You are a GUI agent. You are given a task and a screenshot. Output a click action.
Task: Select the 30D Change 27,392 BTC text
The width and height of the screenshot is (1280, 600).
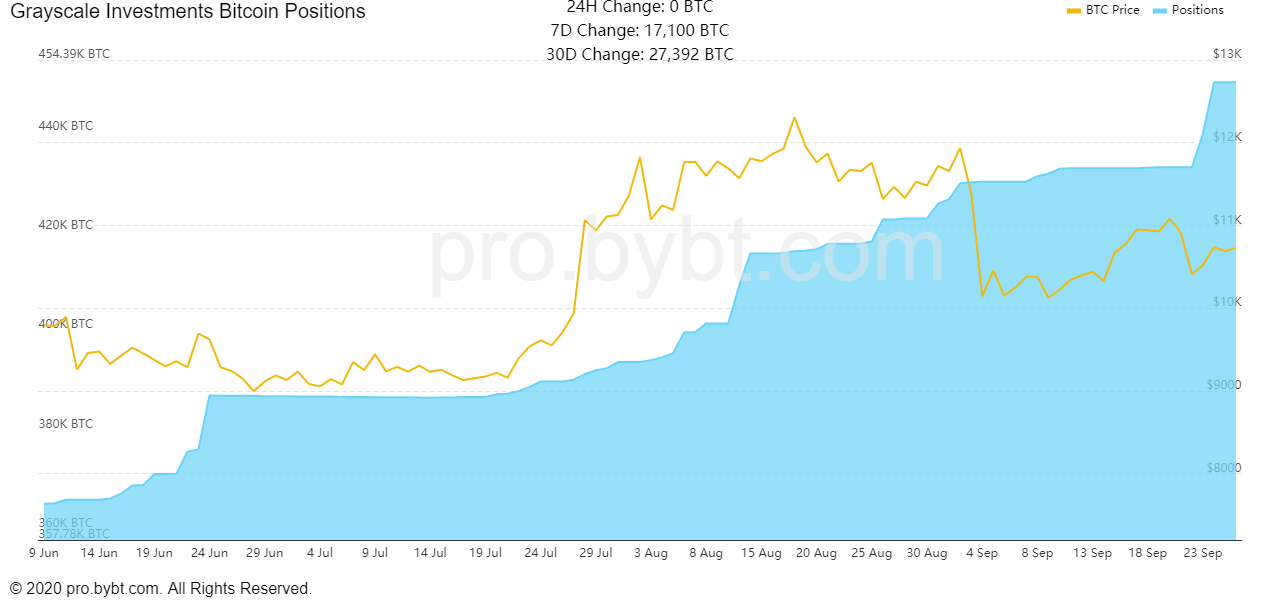[640, 55]
